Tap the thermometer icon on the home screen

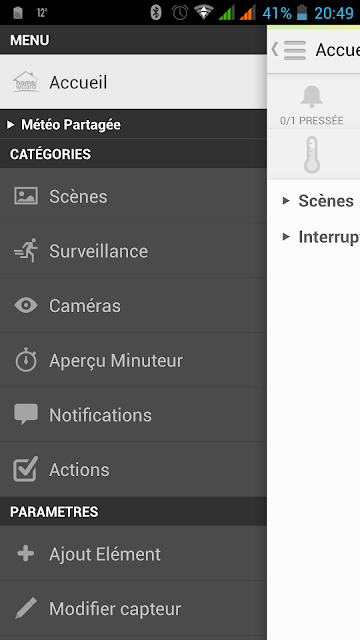click(312, 155)
